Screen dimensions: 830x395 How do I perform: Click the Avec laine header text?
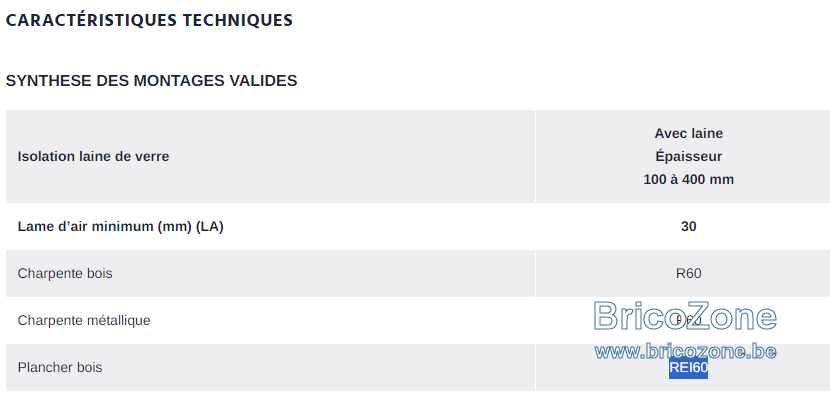[x=688, y=133]
